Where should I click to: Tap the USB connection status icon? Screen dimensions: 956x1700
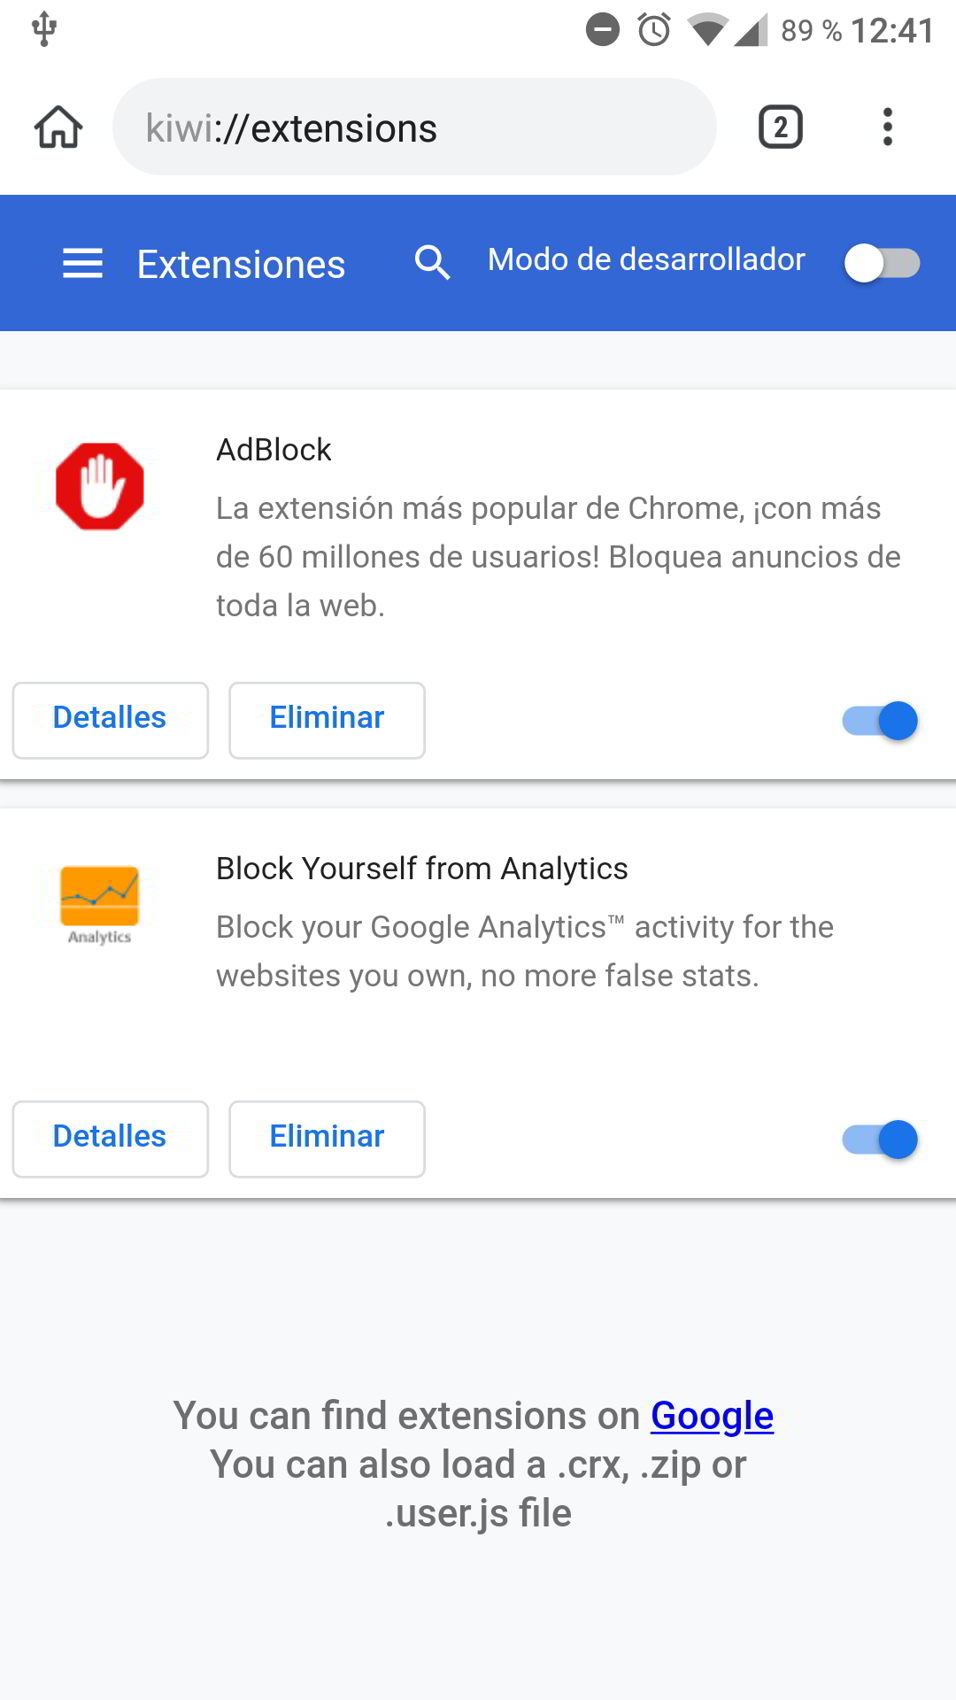[44, 29]
